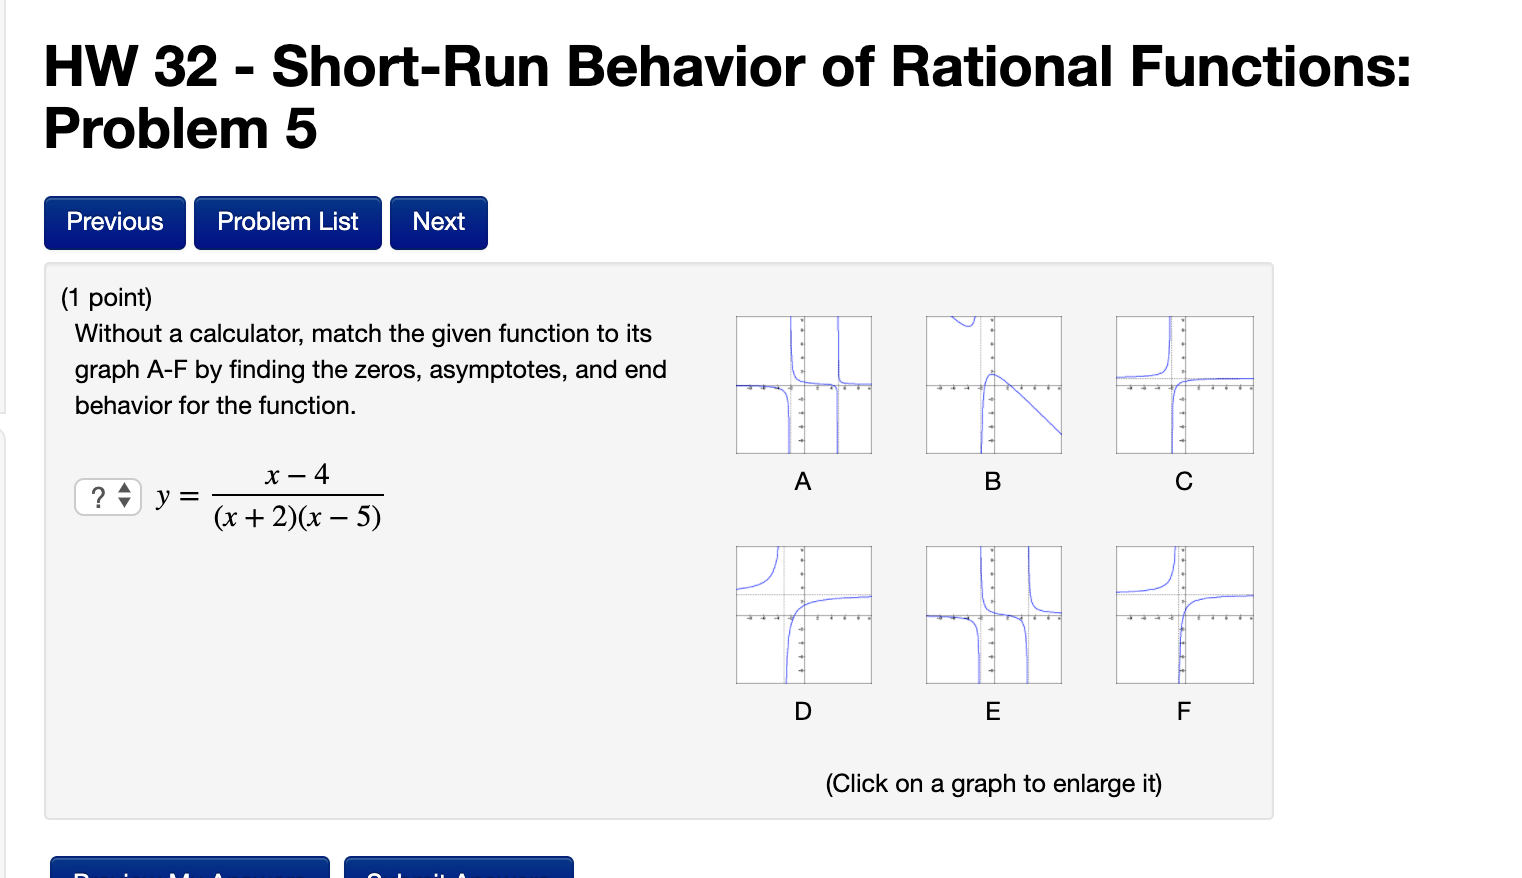Select the question mark placeholder option

[98, 496]
